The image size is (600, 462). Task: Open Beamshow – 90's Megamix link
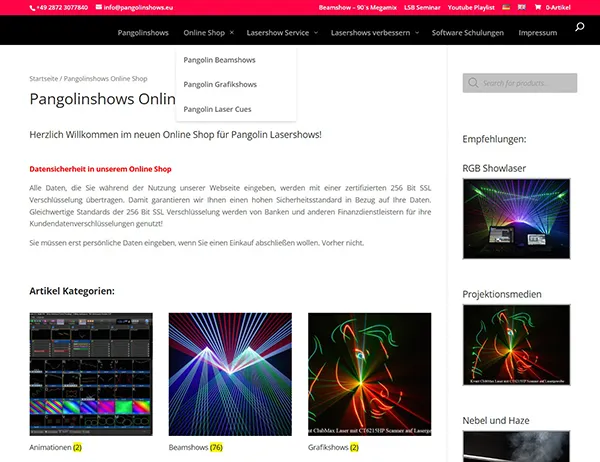tap(357, 7)
